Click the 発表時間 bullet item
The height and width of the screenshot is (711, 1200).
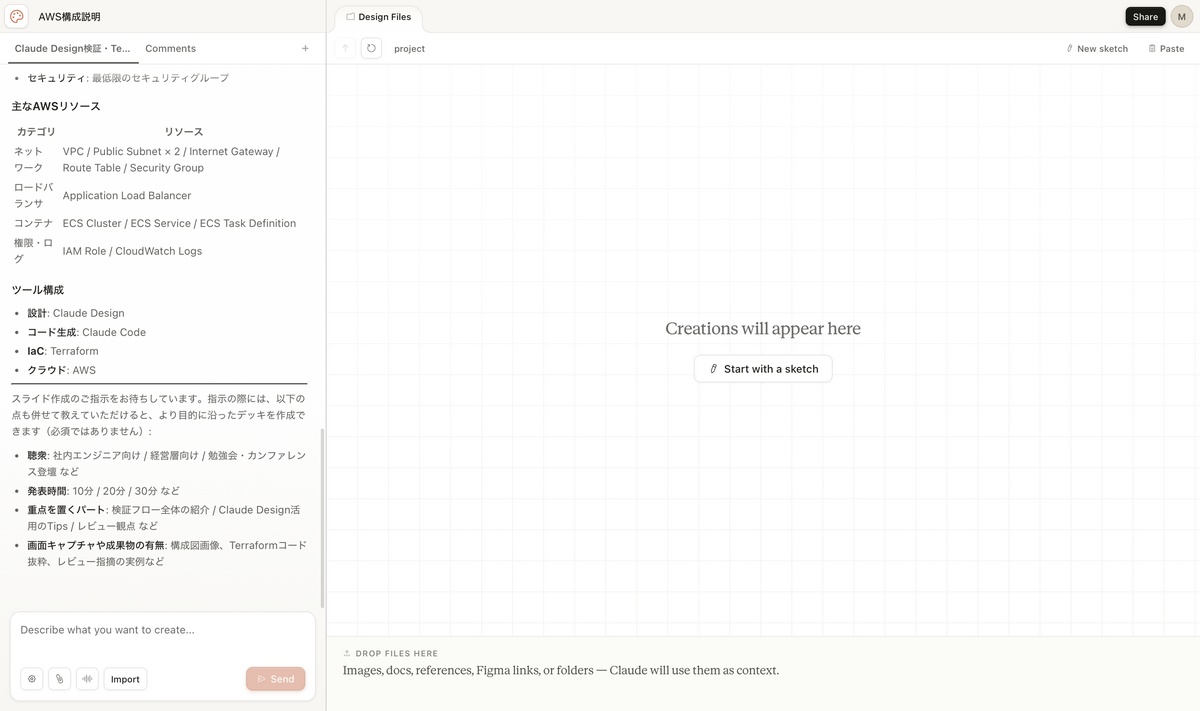pos(104,491)
